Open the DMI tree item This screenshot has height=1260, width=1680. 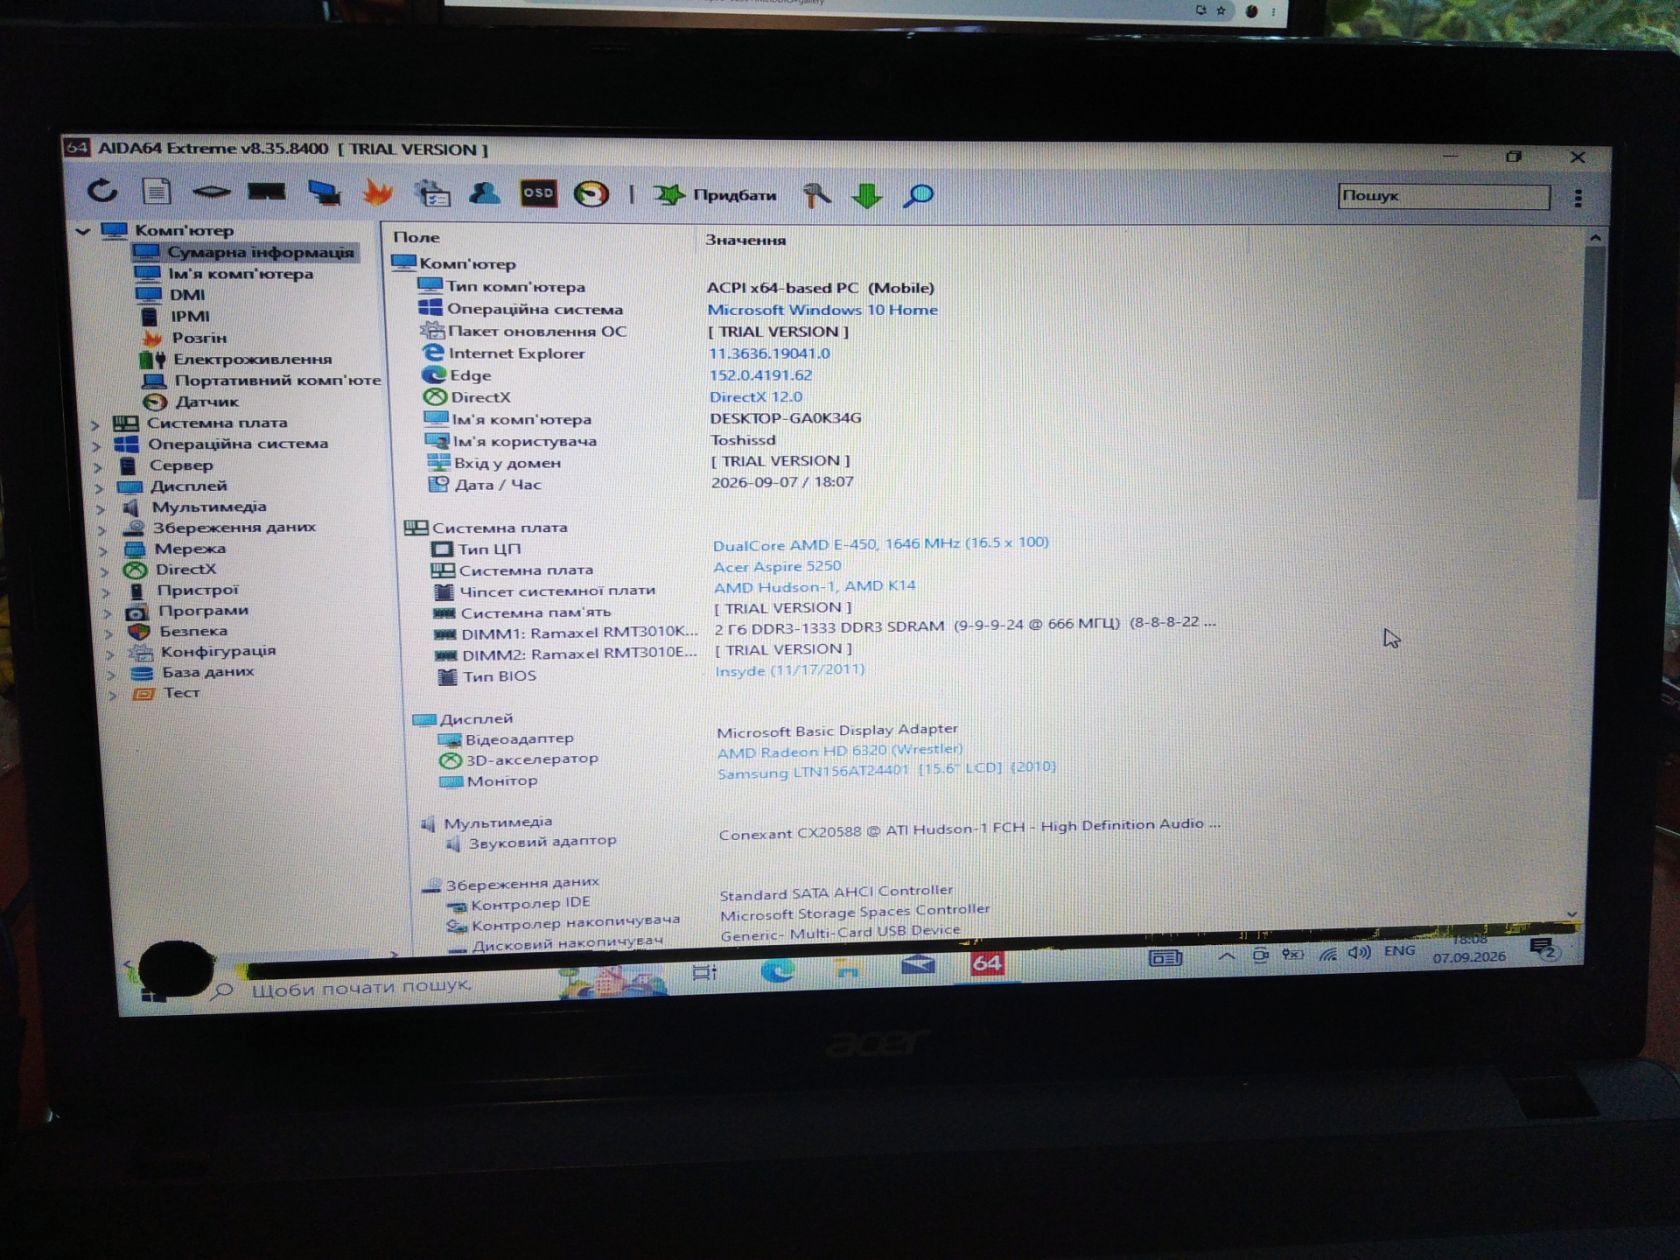[171, 294]
